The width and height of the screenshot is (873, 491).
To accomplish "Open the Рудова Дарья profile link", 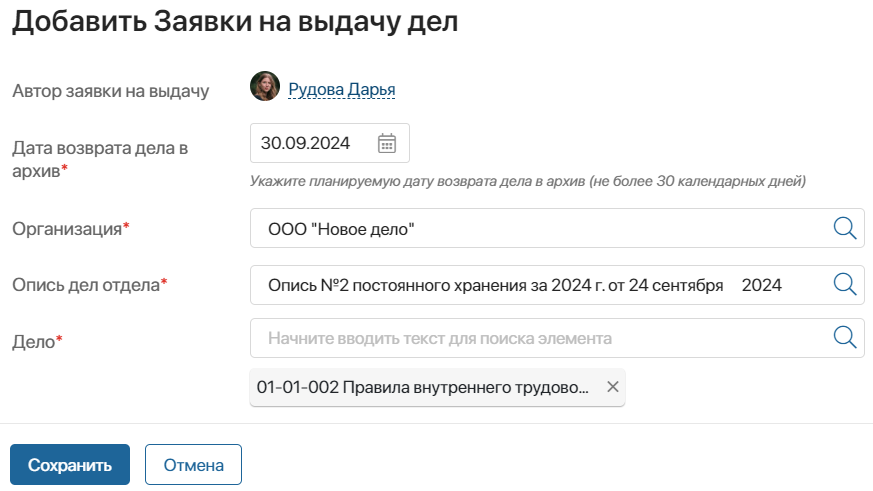I will (x=342, y=90).
